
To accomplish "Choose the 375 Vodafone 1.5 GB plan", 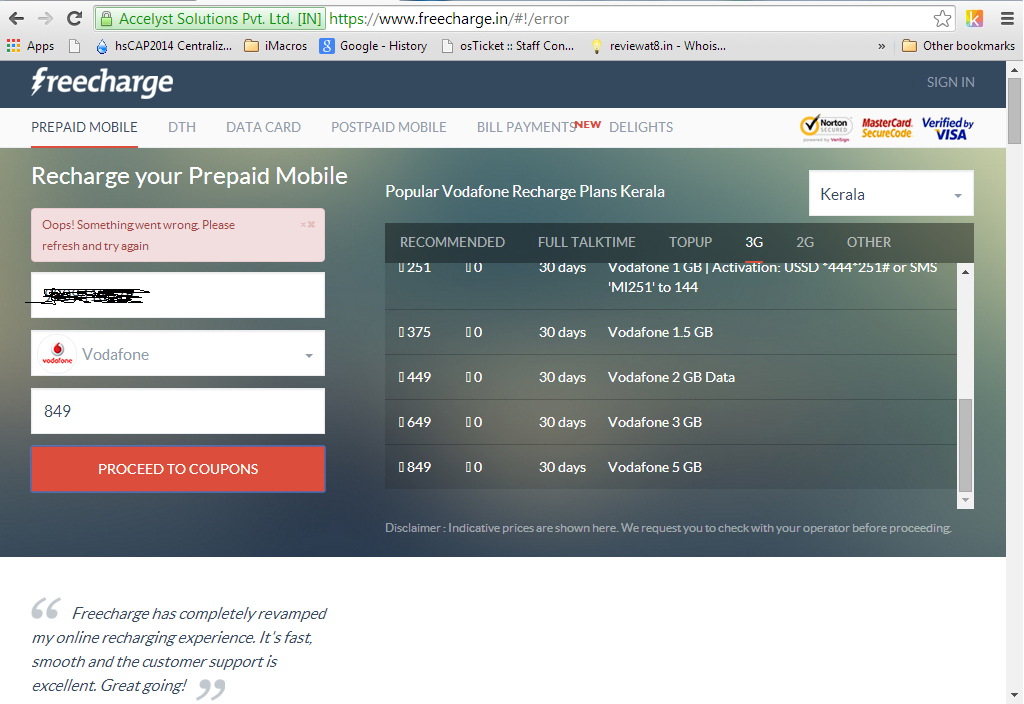I will coord(671,332).
